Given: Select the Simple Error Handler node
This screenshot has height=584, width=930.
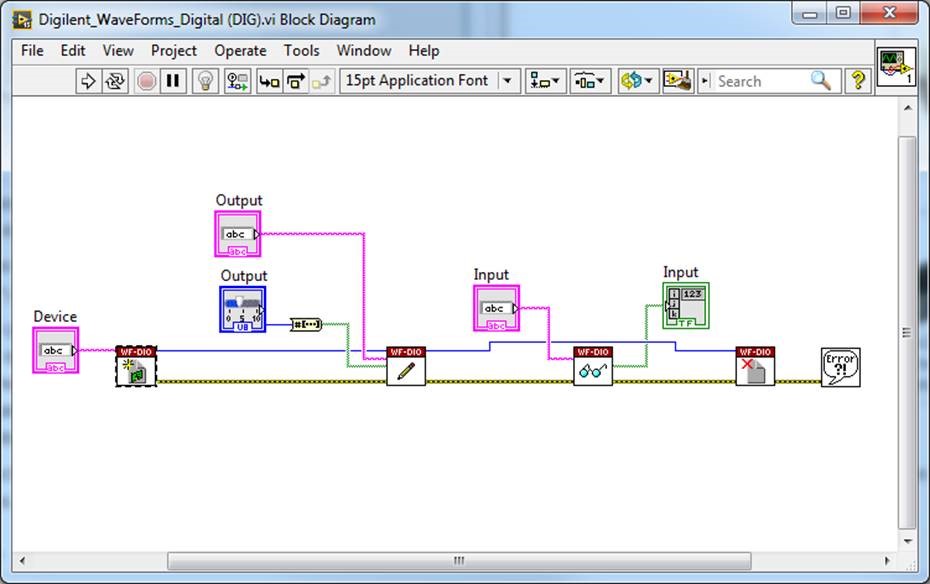Looking at the screenshot, I should pyautogui.click(x=841, y=366).
